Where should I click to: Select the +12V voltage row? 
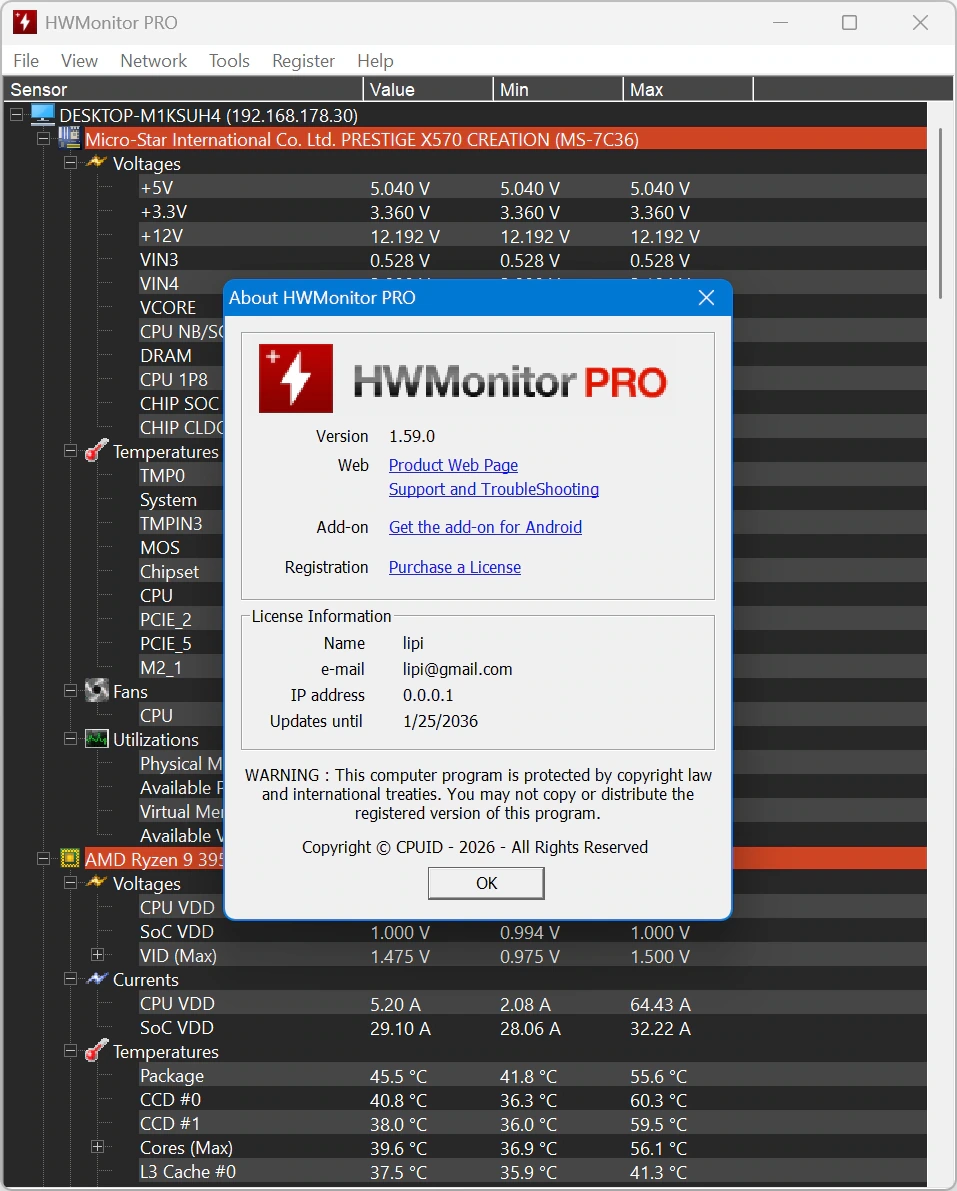click(532, 236)
